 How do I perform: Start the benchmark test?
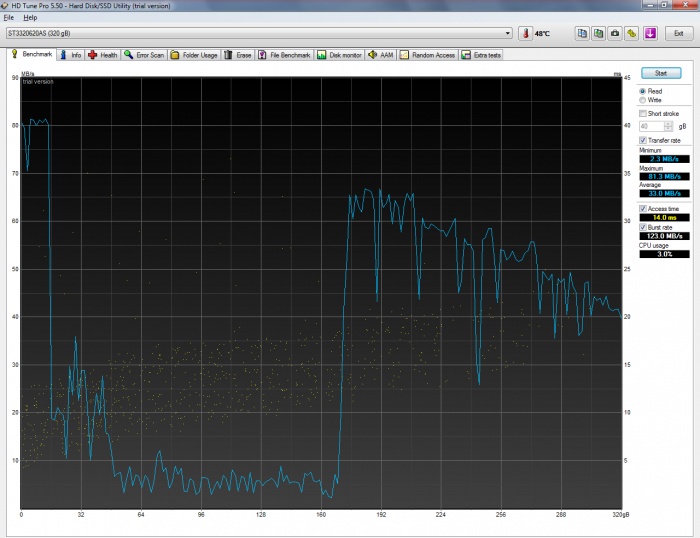pos(661,73)
